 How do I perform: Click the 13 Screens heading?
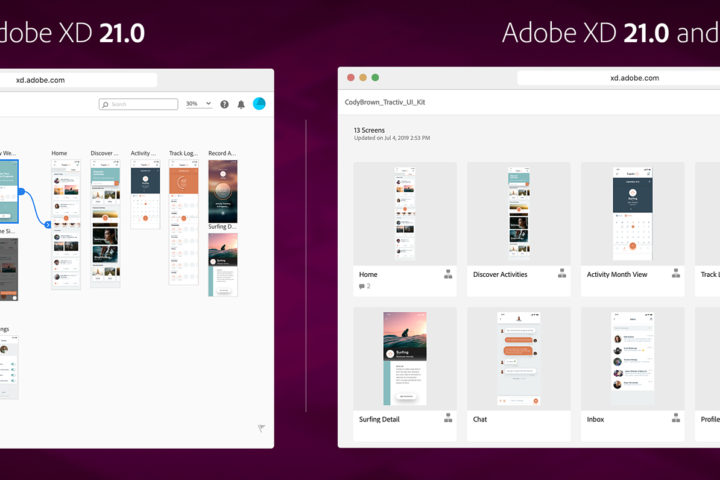click(369, 130)
